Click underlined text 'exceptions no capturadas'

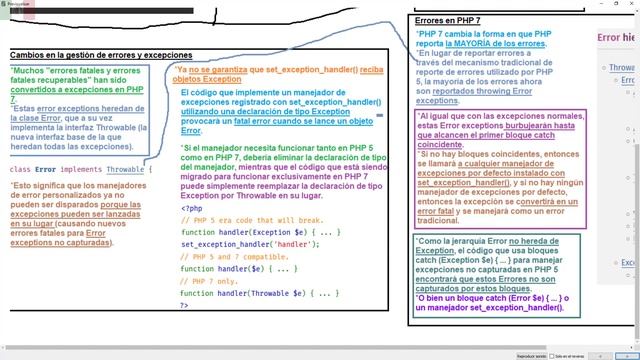[x=60, y=242]
